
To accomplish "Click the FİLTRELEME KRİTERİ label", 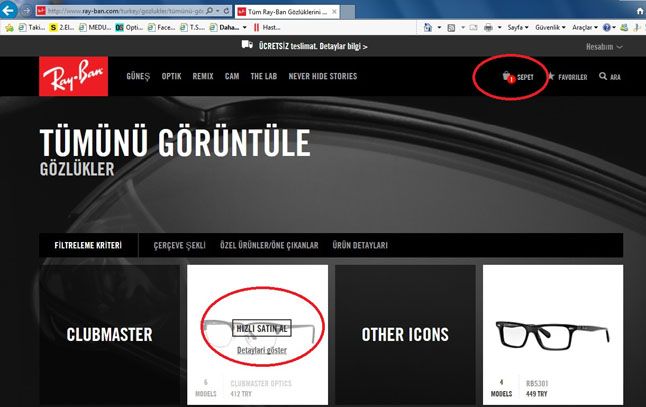I will pos(88,245).
